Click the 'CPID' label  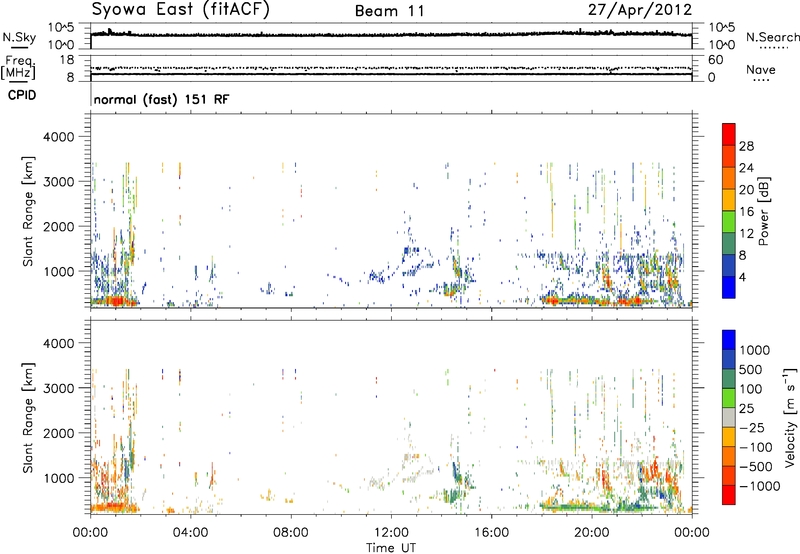coord(22,95)
